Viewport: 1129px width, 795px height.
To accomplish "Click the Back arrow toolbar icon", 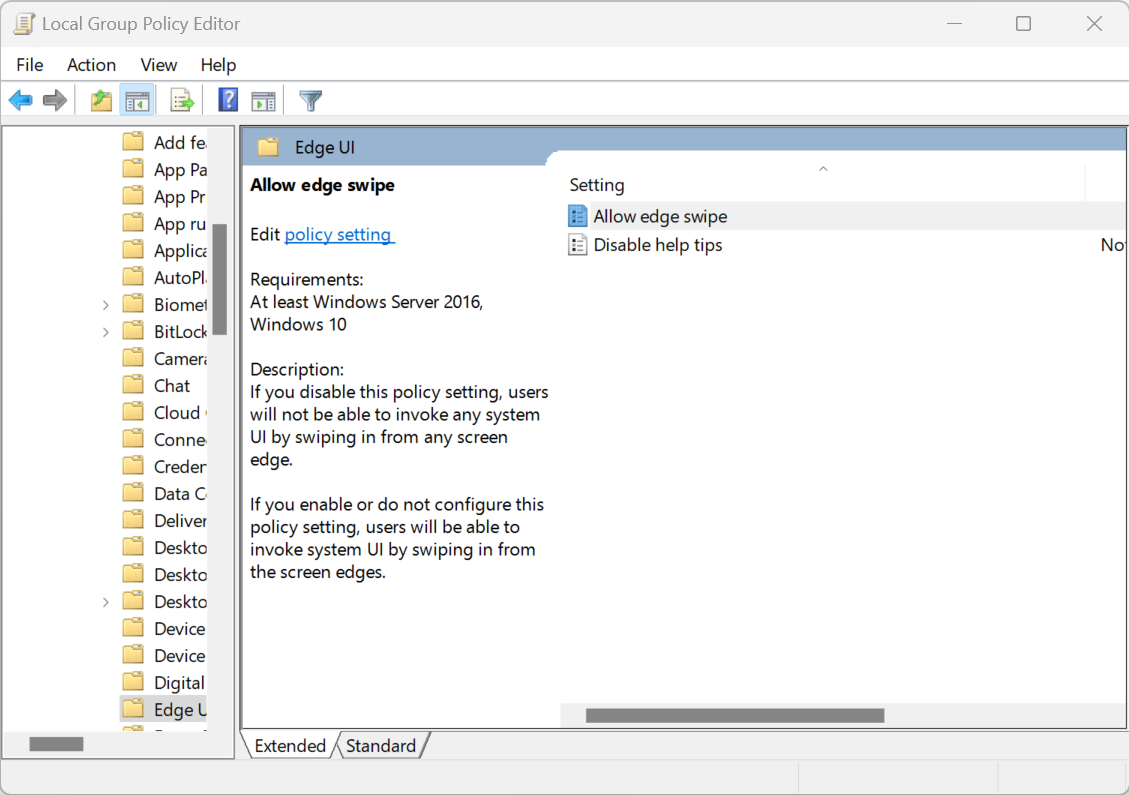I will point(21,100).
